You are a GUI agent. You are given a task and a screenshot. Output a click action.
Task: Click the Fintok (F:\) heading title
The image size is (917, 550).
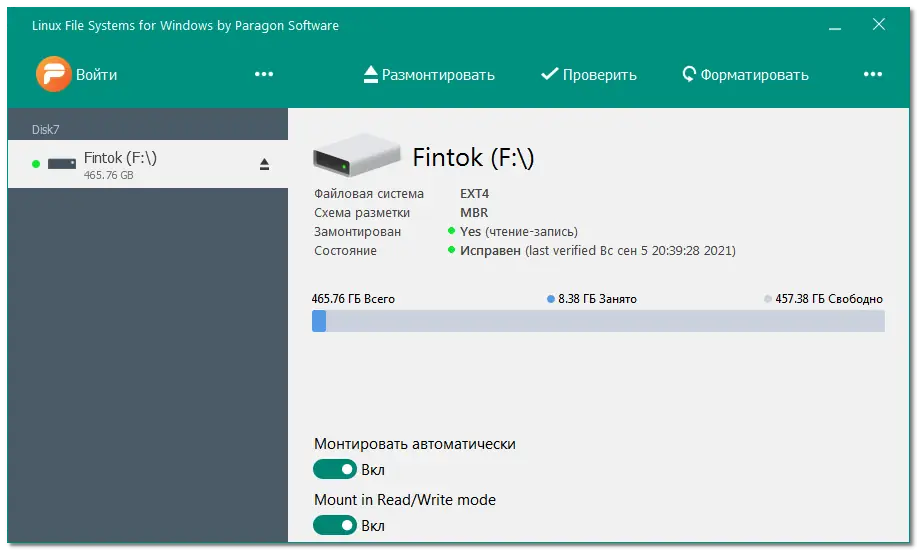(x=473, y=157)
